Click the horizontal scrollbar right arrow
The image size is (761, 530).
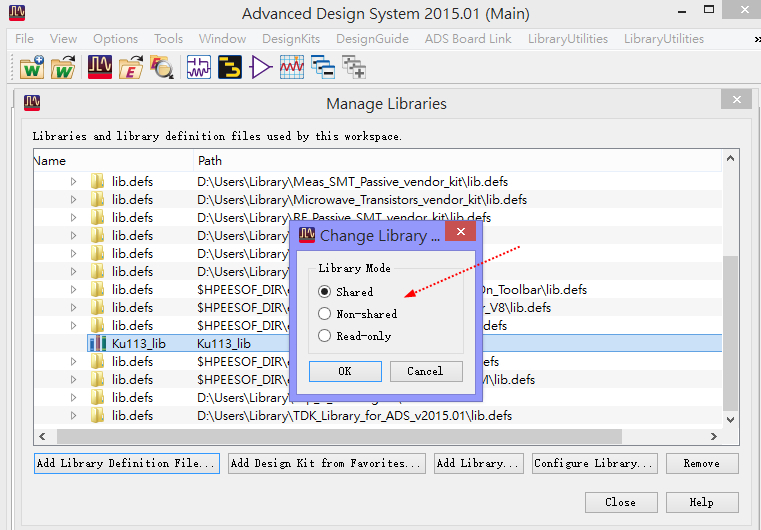[x=713, y=436]
